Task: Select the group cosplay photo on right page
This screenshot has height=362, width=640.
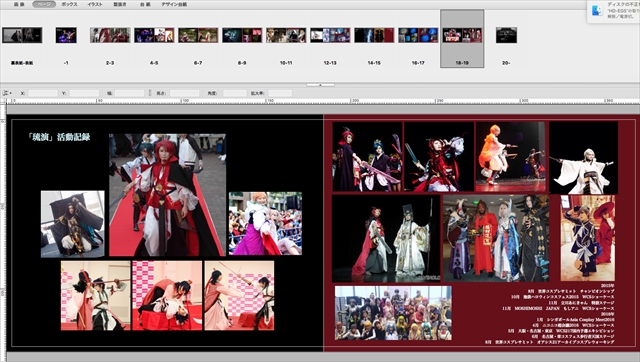Action: click(393, 313)
